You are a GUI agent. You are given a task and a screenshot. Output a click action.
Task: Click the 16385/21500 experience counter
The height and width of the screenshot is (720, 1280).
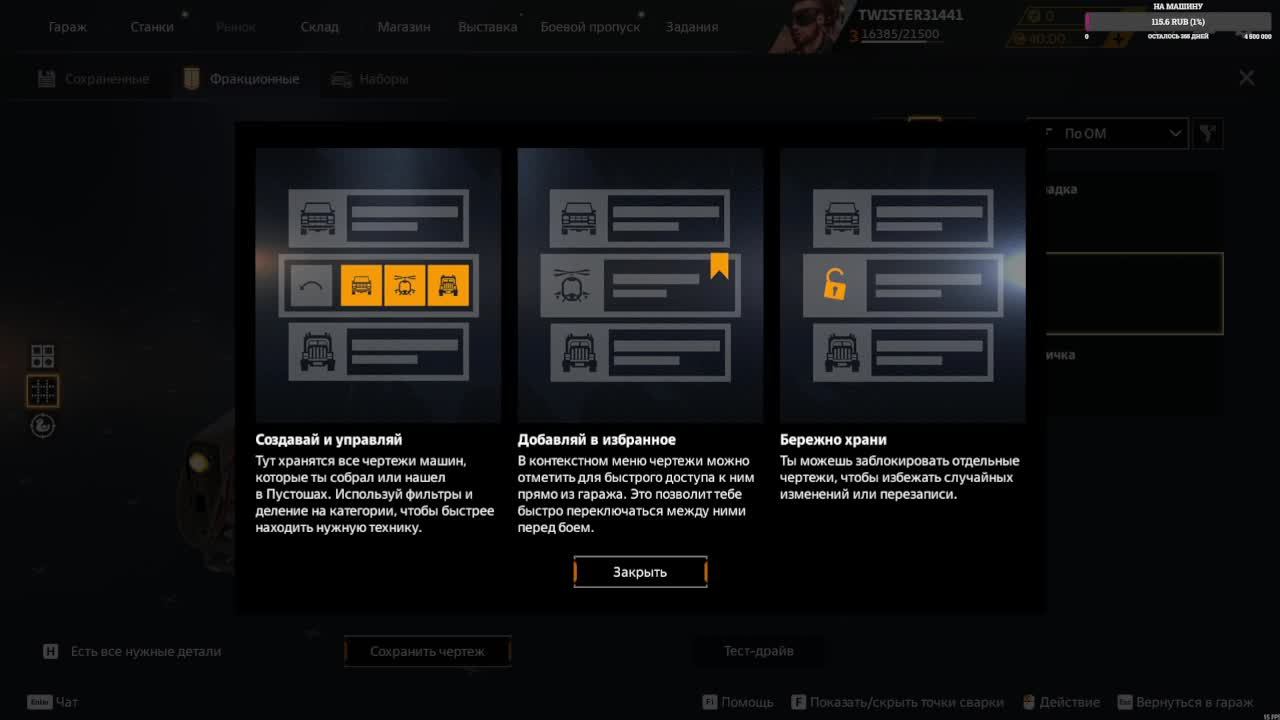(x=900, y=34)
